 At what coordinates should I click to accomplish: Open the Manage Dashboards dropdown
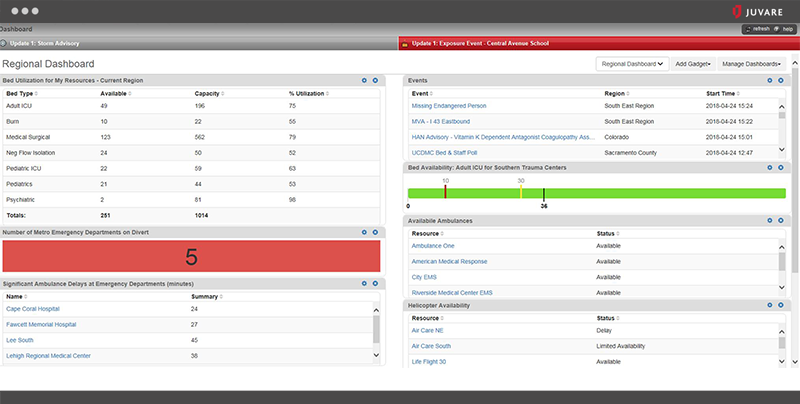(x=751, y=64)
